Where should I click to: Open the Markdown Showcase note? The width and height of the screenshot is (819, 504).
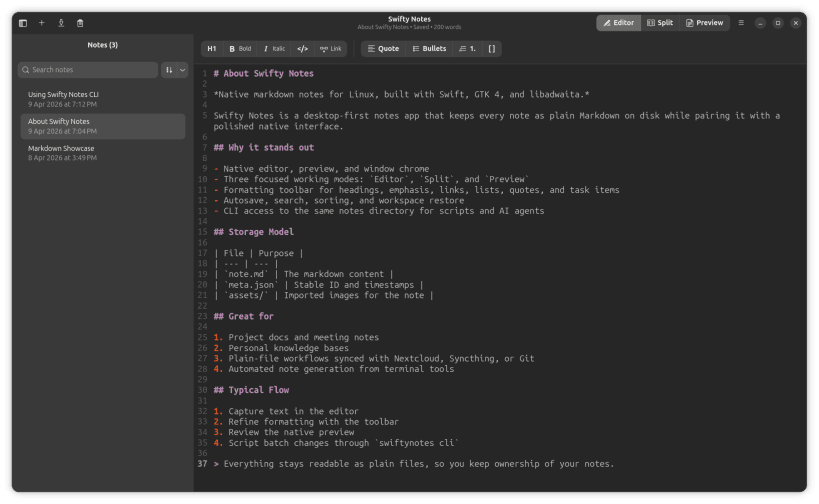103,153
